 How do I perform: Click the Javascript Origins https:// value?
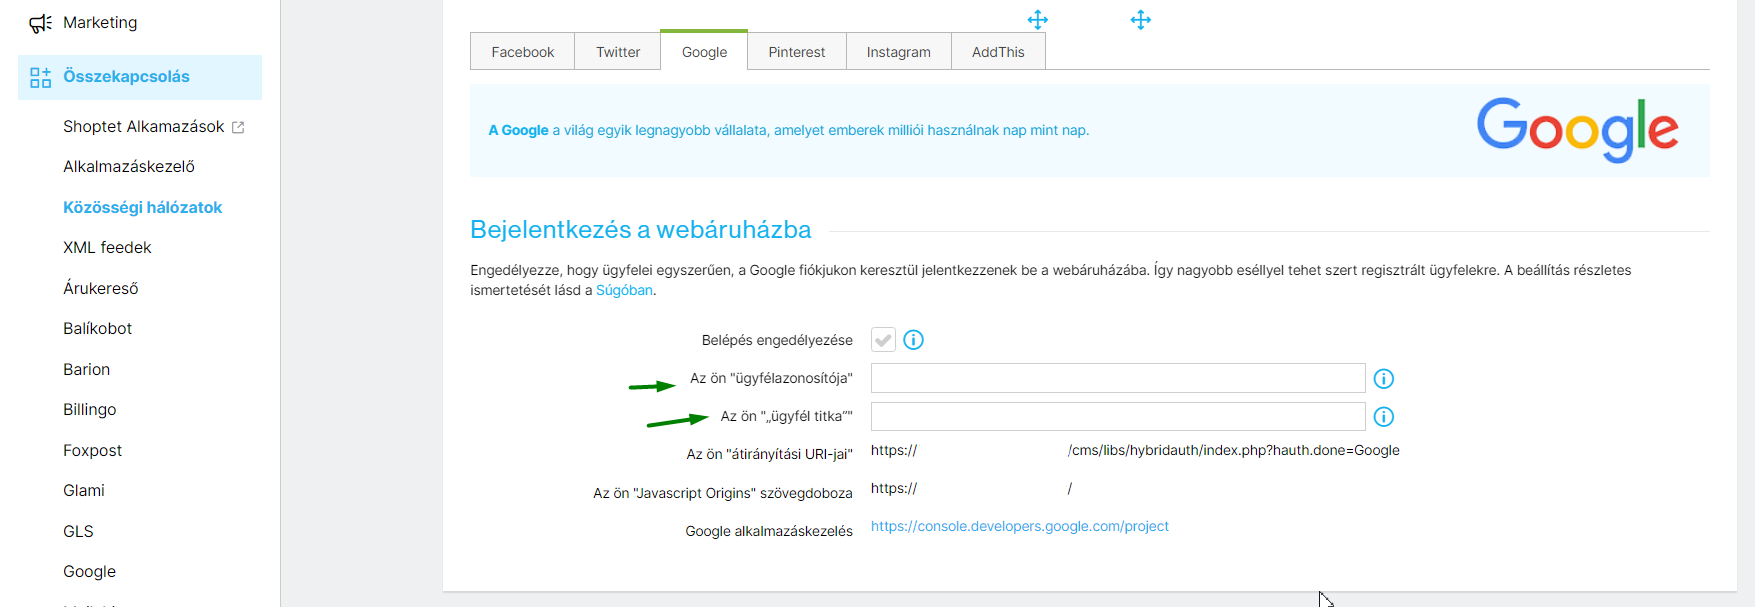tap(894, 488)
